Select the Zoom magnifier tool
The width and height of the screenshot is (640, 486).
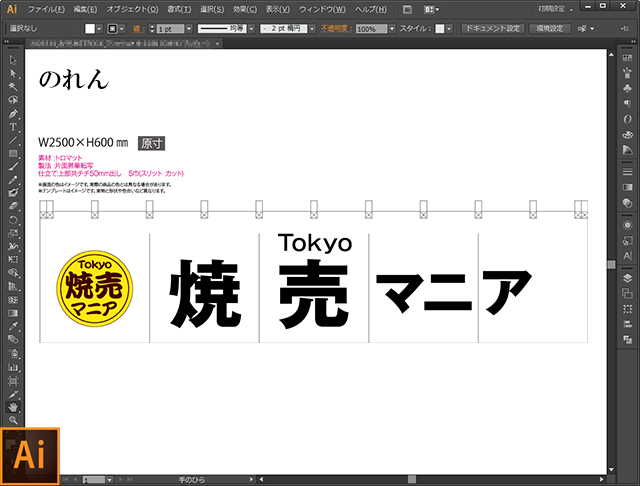coord(13,420)
